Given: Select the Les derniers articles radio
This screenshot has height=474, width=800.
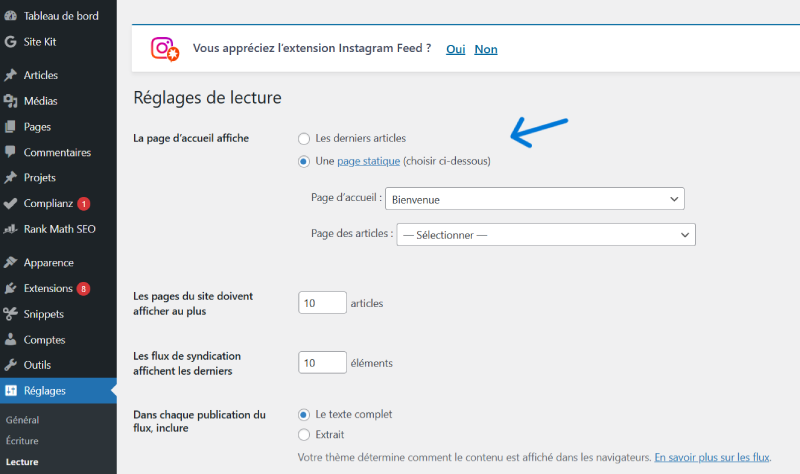Looking at the screenshot, I should click(304, 139).
